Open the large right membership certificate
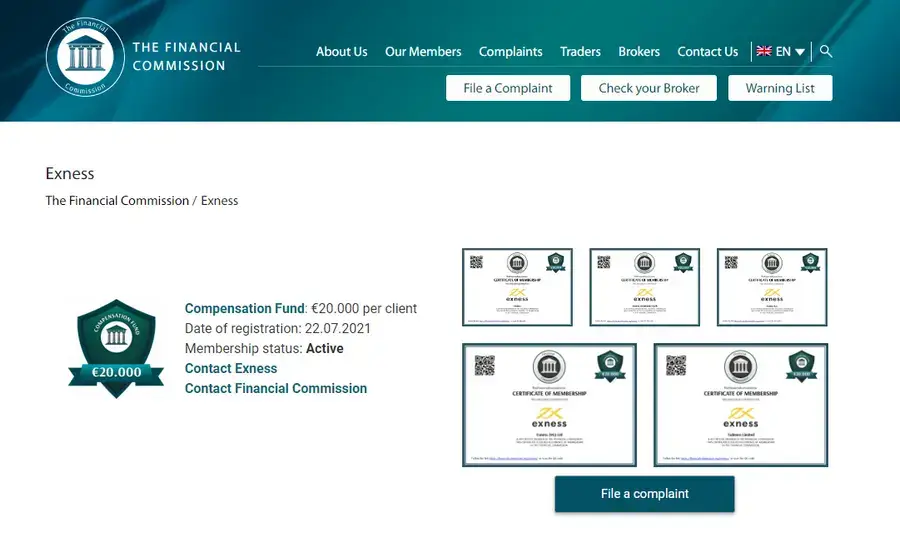This screenshot has height=543, width=900. tap(740, 405)
